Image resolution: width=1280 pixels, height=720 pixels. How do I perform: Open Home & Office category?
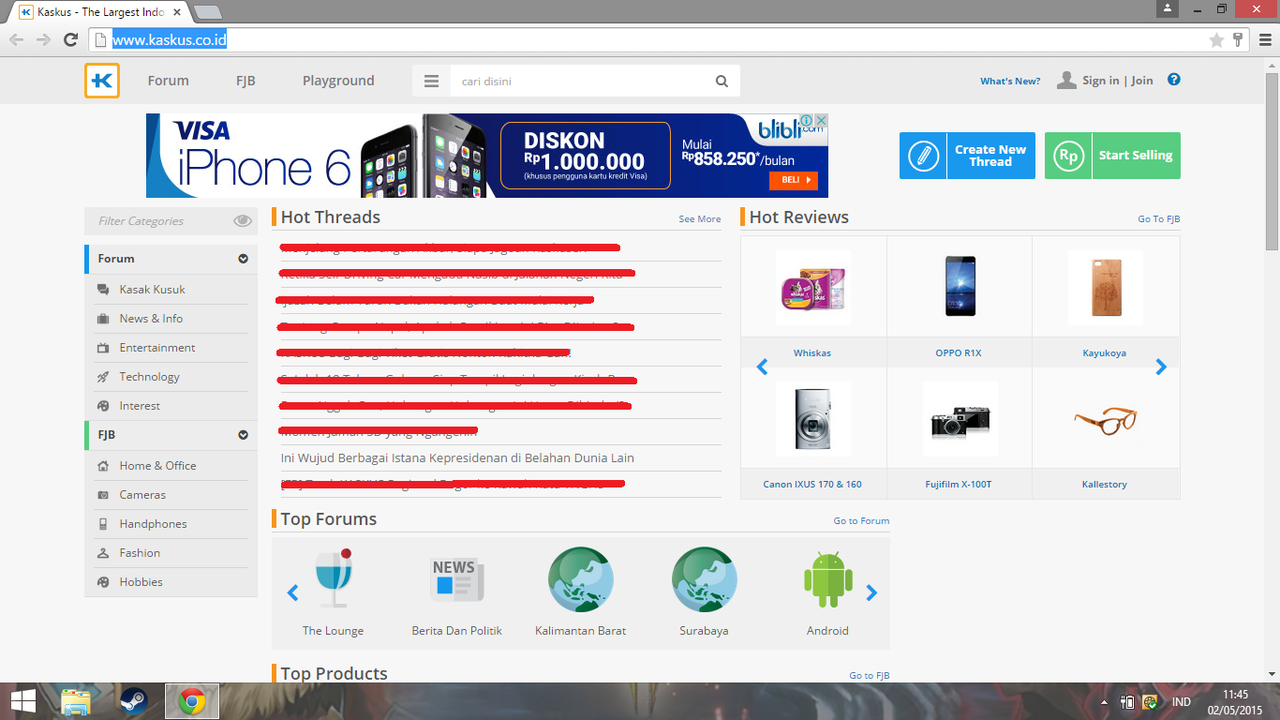coord(157,465)
